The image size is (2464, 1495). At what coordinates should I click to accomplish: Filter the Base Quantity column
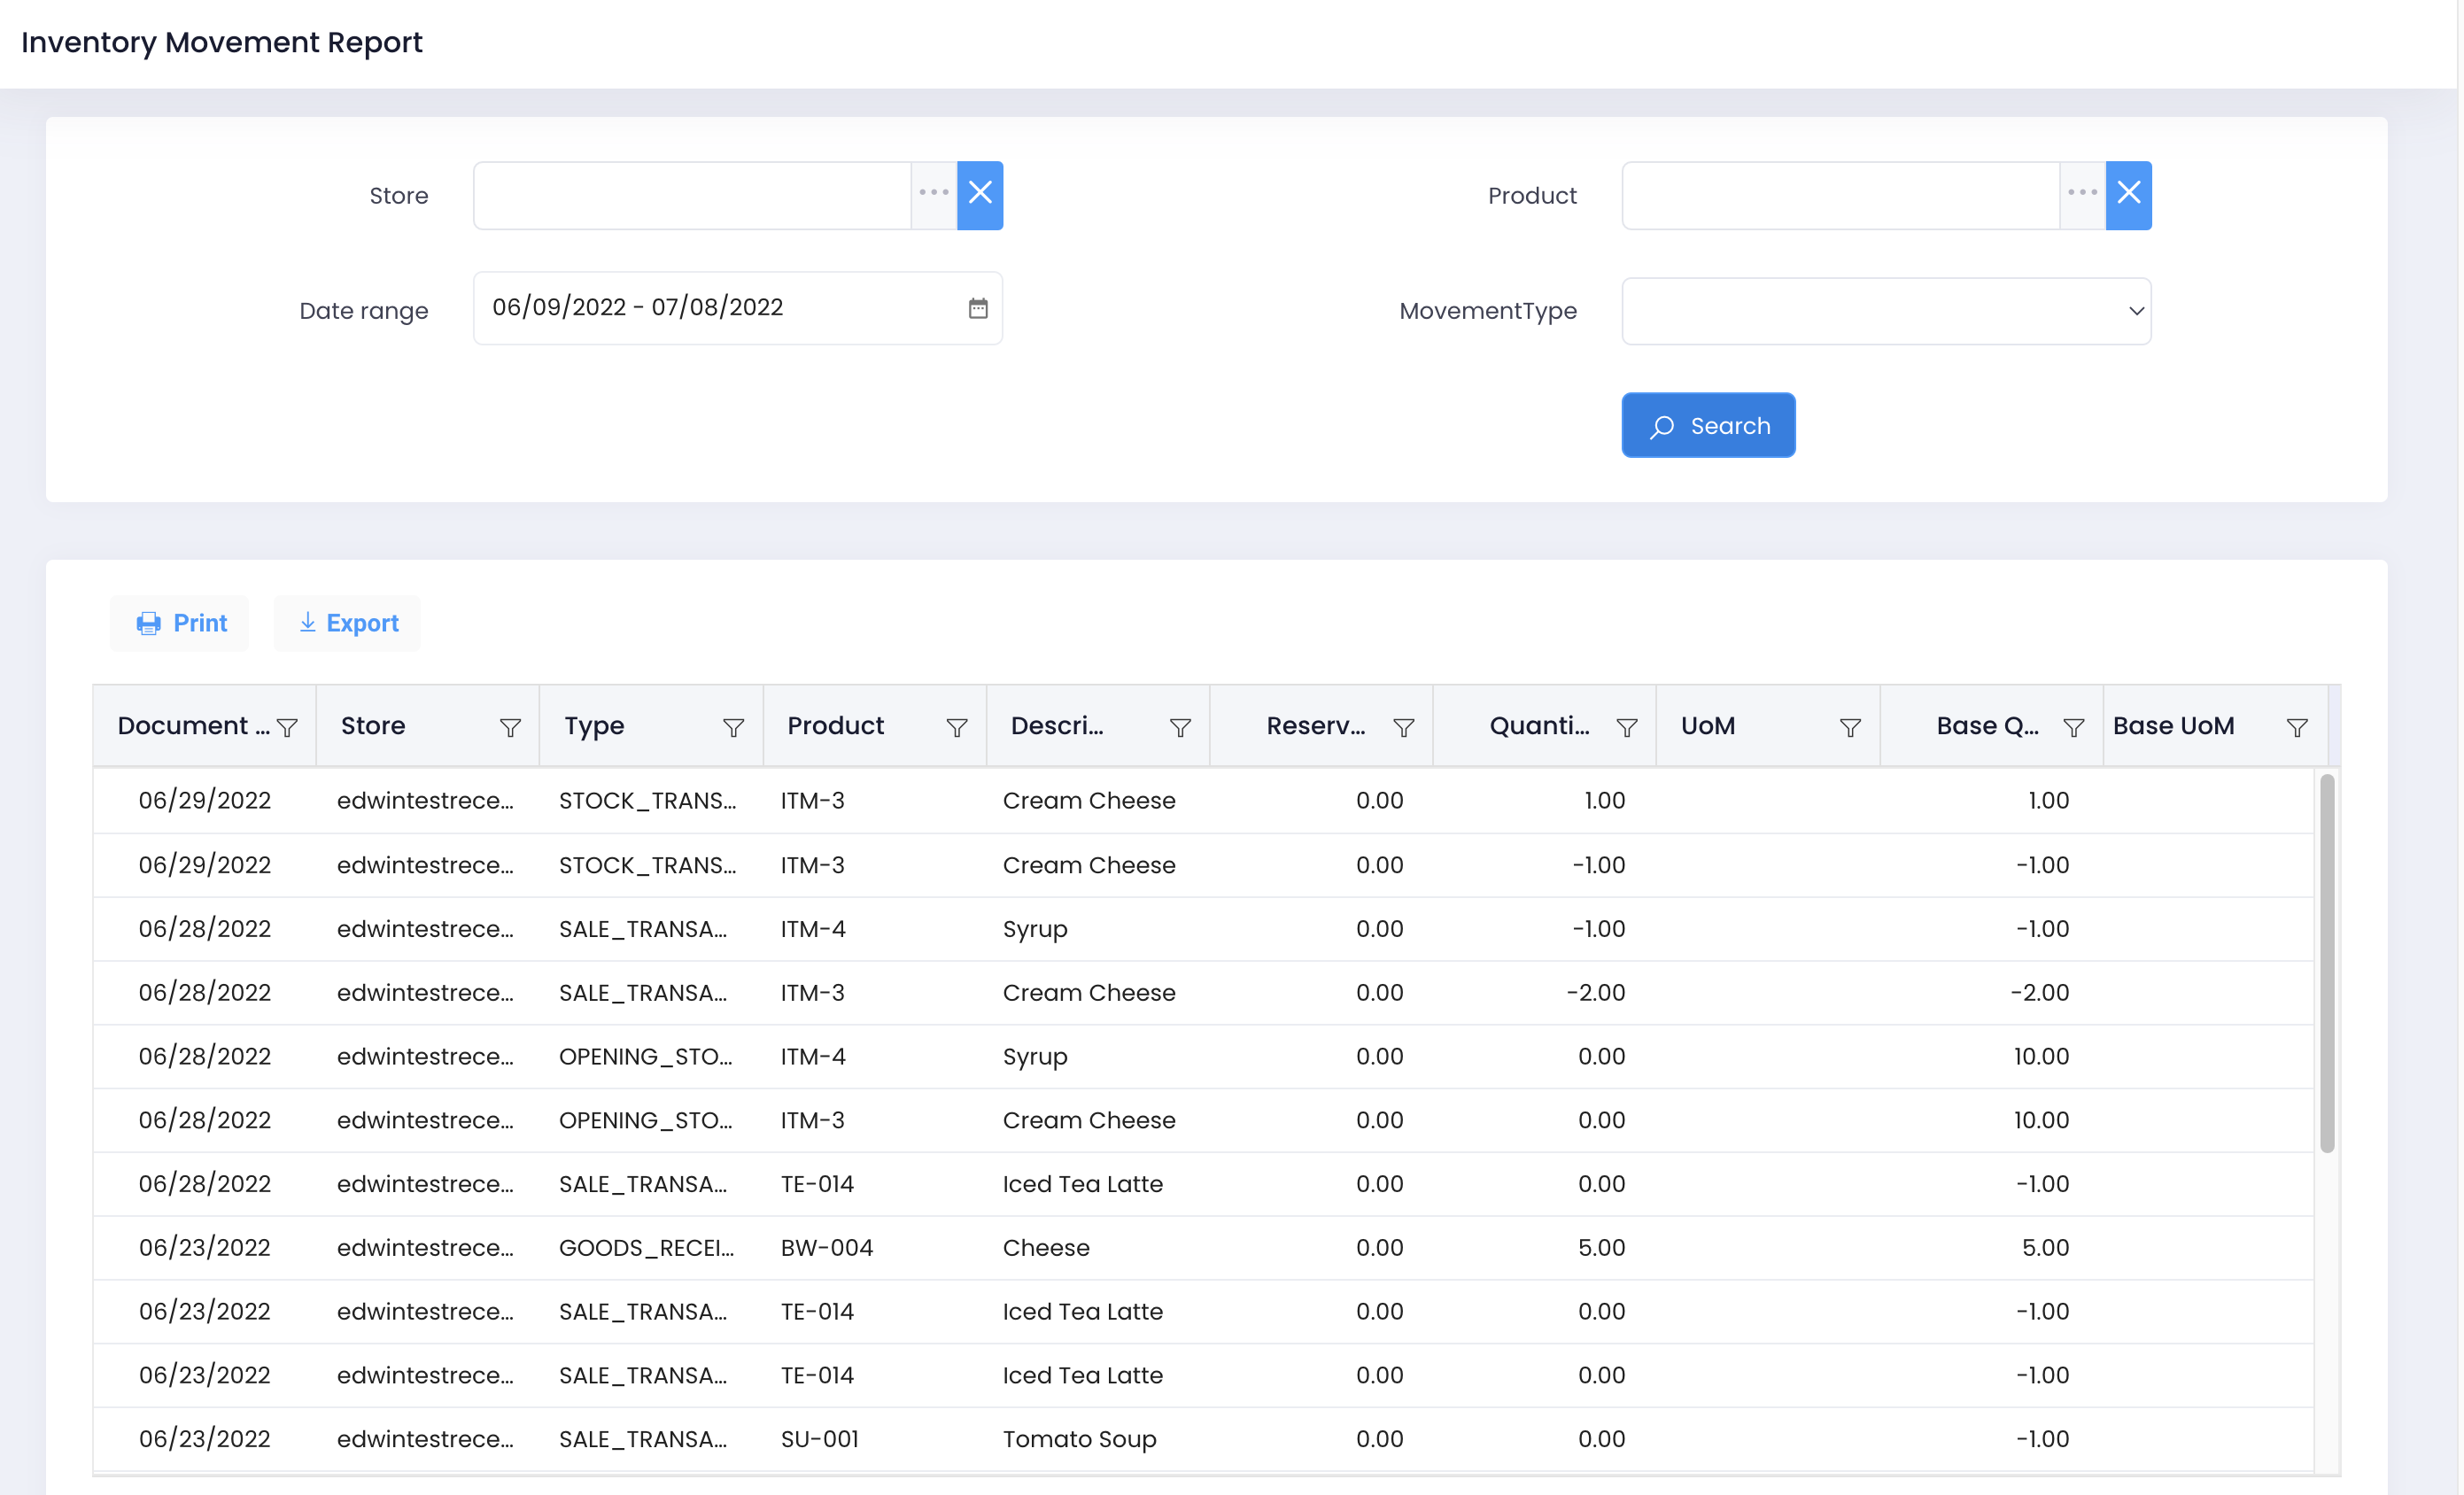pos(2074,727)
